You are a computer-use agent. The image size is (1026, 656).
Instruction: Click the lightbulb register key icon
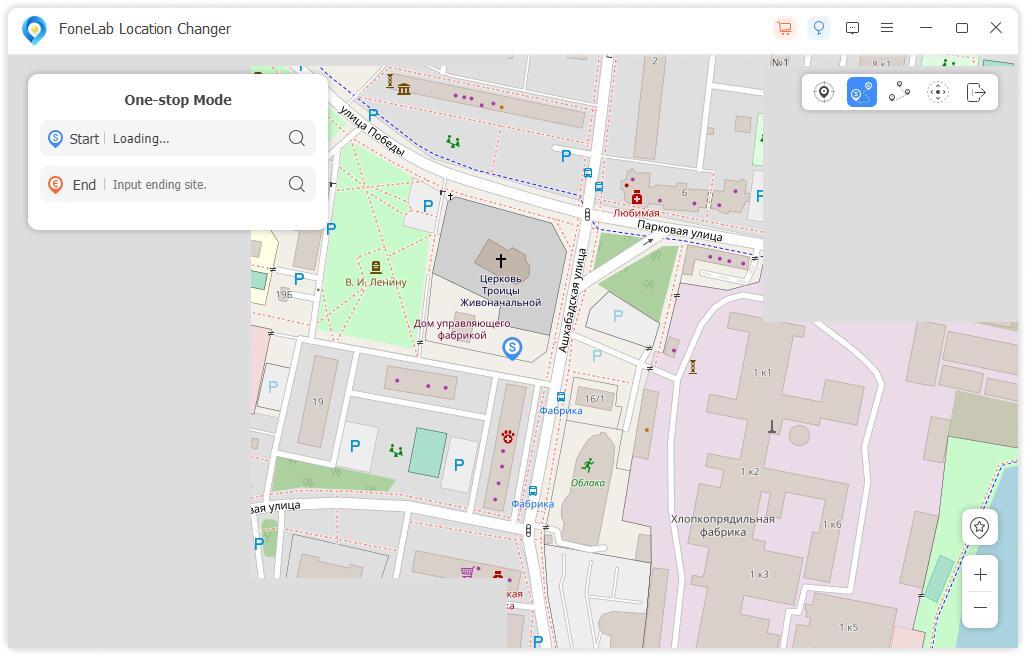coord(819,28)
